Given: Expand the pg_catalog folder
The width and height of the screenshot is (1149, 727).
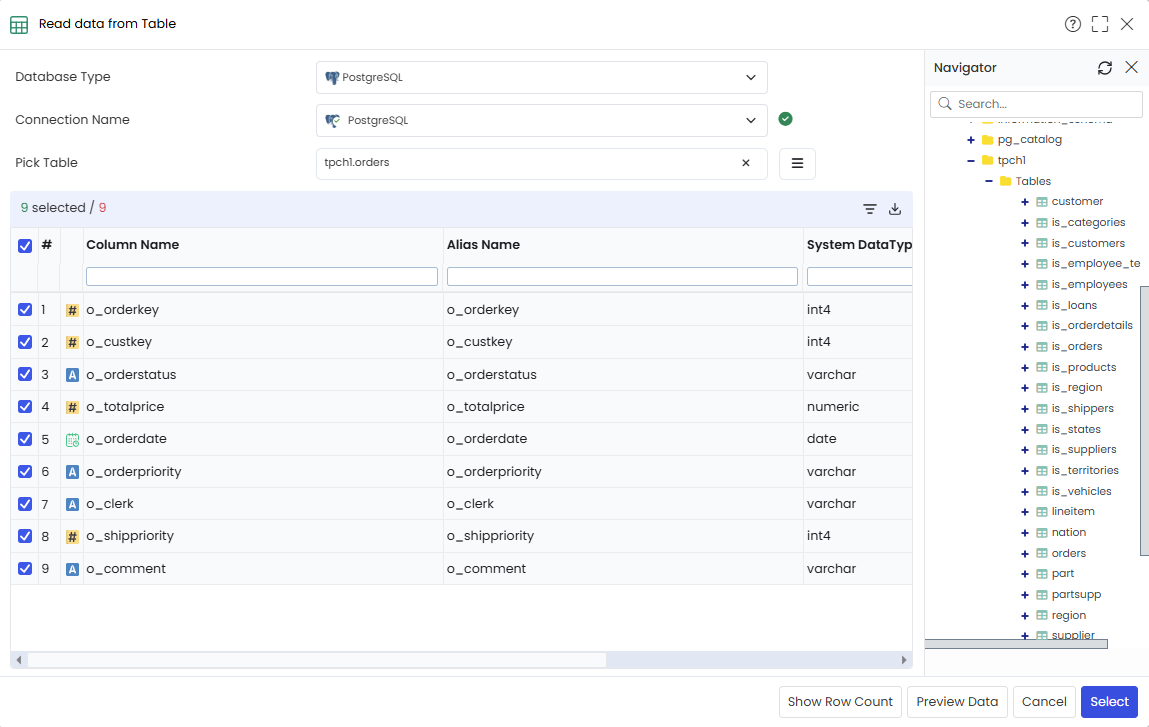Looking at the screenshot, I should pos(970,140).
